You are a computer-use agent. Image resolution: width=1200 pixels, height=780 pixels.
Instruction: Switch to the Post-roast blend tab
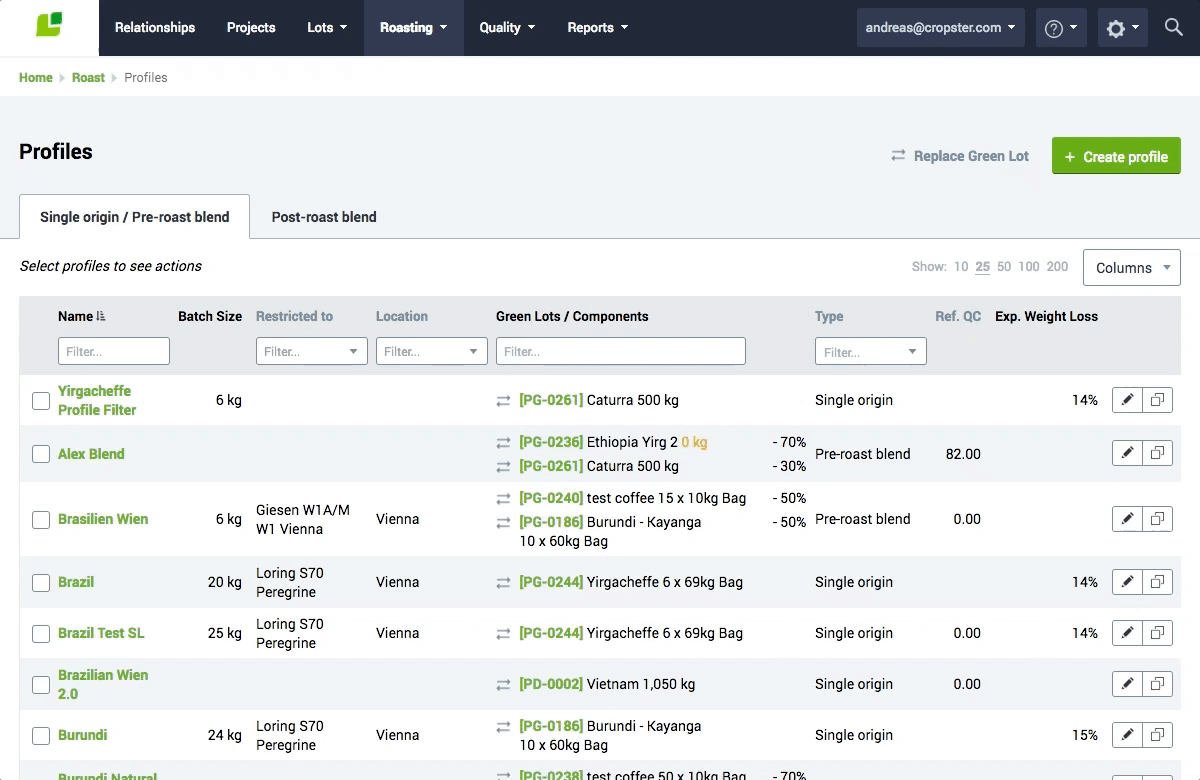pos(324,217)
